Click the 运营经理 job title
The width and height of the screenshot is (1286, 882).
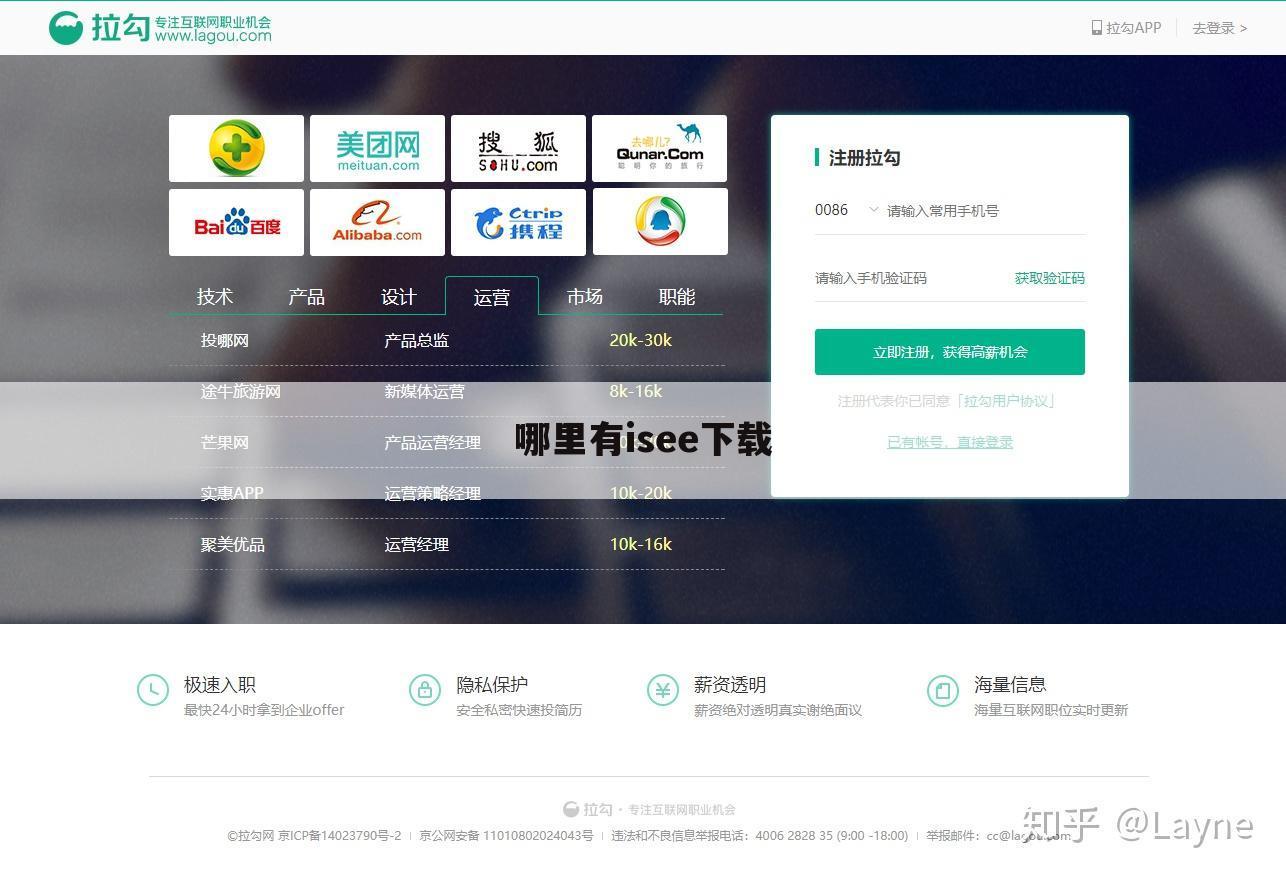tap(417, 544)
